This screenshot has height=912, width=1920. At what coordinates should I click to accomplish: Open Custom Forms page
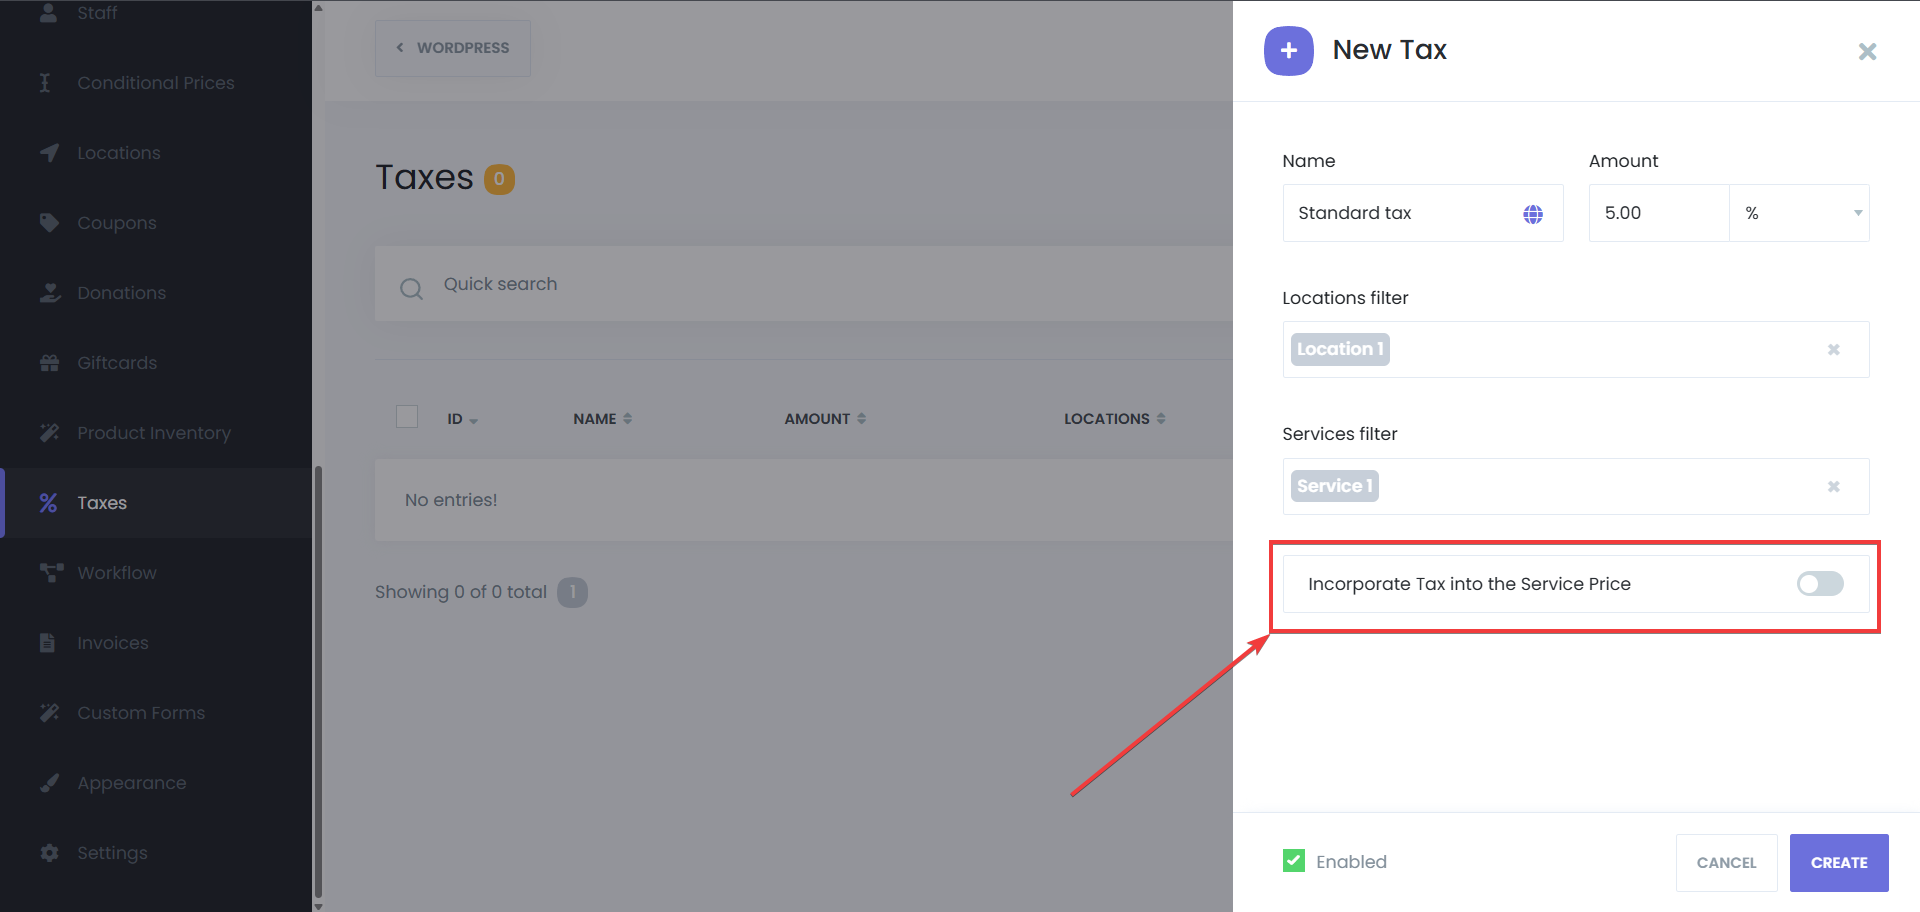coord(156,713)
